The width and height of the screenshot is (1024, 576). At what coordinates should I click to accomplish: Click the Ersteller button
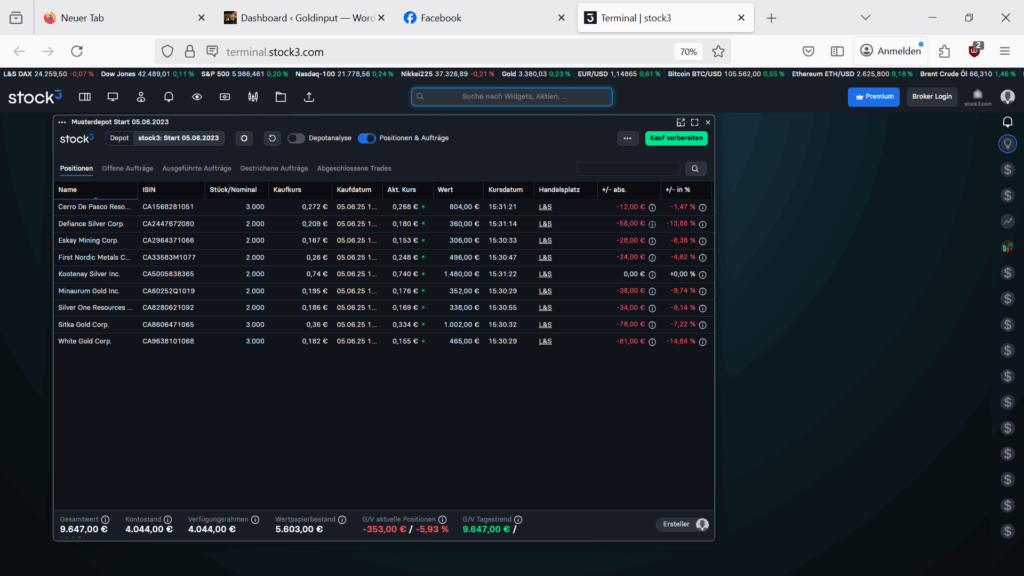tap(682, 524)
